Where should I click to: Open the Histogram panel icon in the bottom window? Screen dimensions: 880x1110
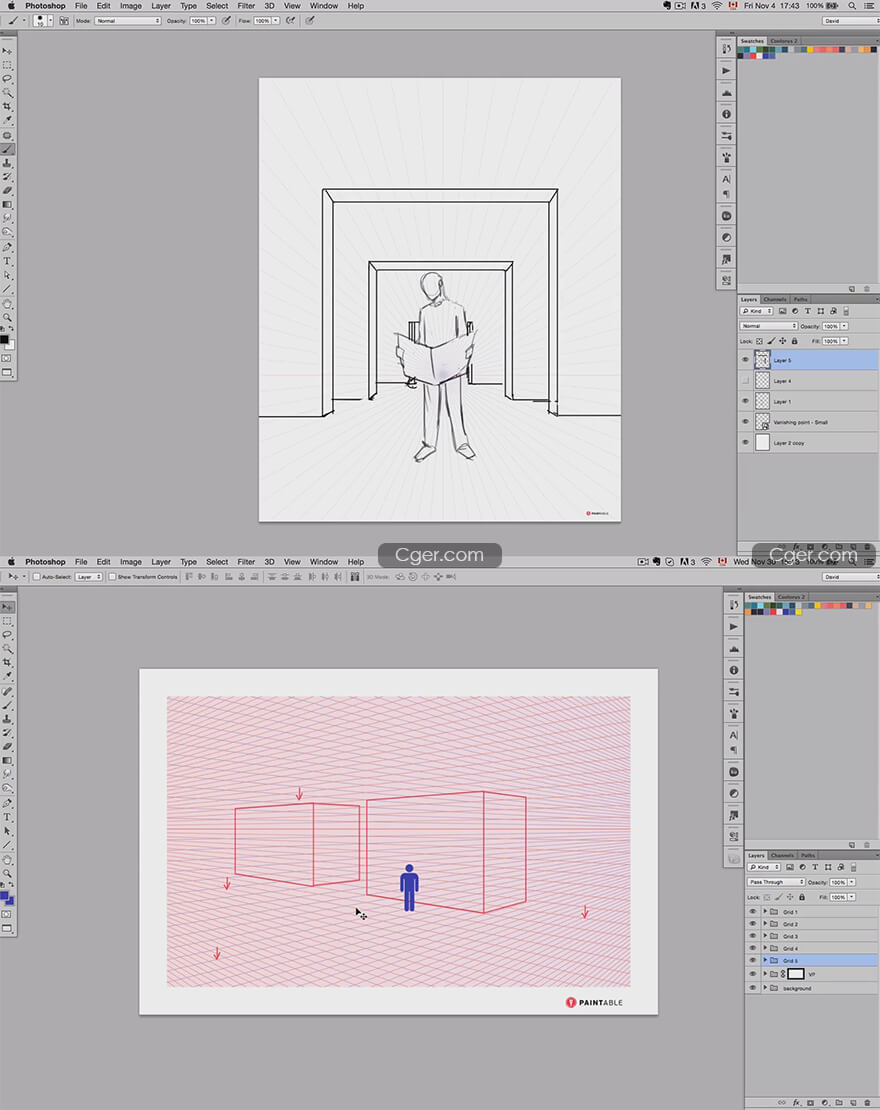click(x=734, y=648)
